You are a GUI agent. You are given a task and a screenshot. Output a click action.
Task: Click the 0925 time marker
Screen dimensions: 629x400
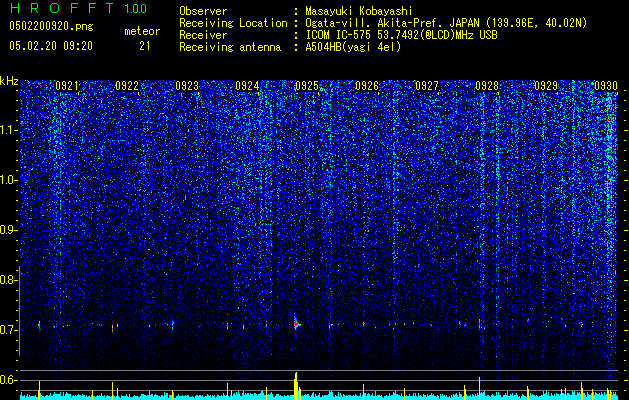tap(307, 86)
